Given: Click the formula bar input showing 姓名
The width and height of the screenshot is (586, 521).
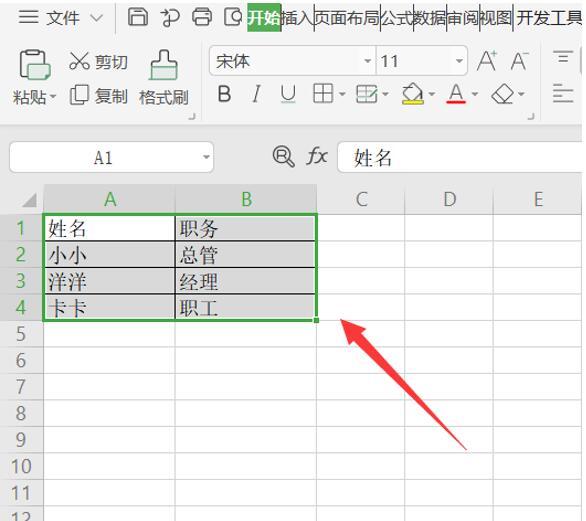Looking at the screenshot, I should 460,157.
